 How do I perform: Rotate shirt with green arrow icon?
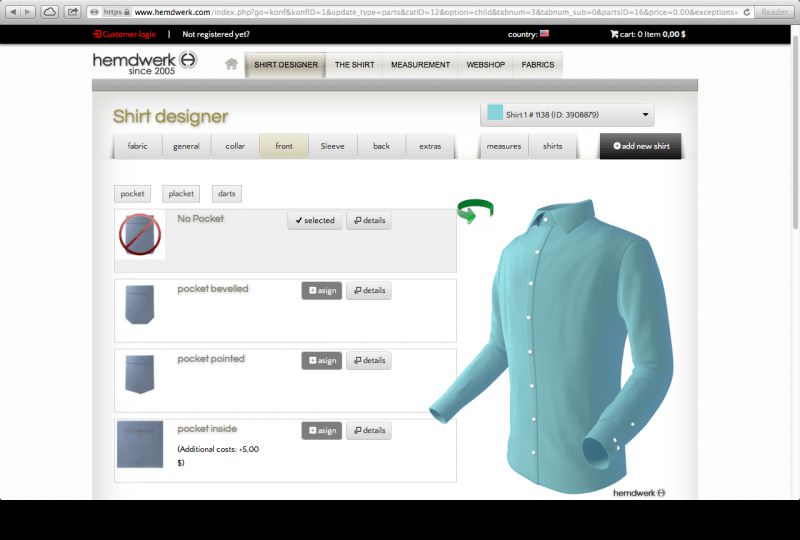(x=475, y=211)
